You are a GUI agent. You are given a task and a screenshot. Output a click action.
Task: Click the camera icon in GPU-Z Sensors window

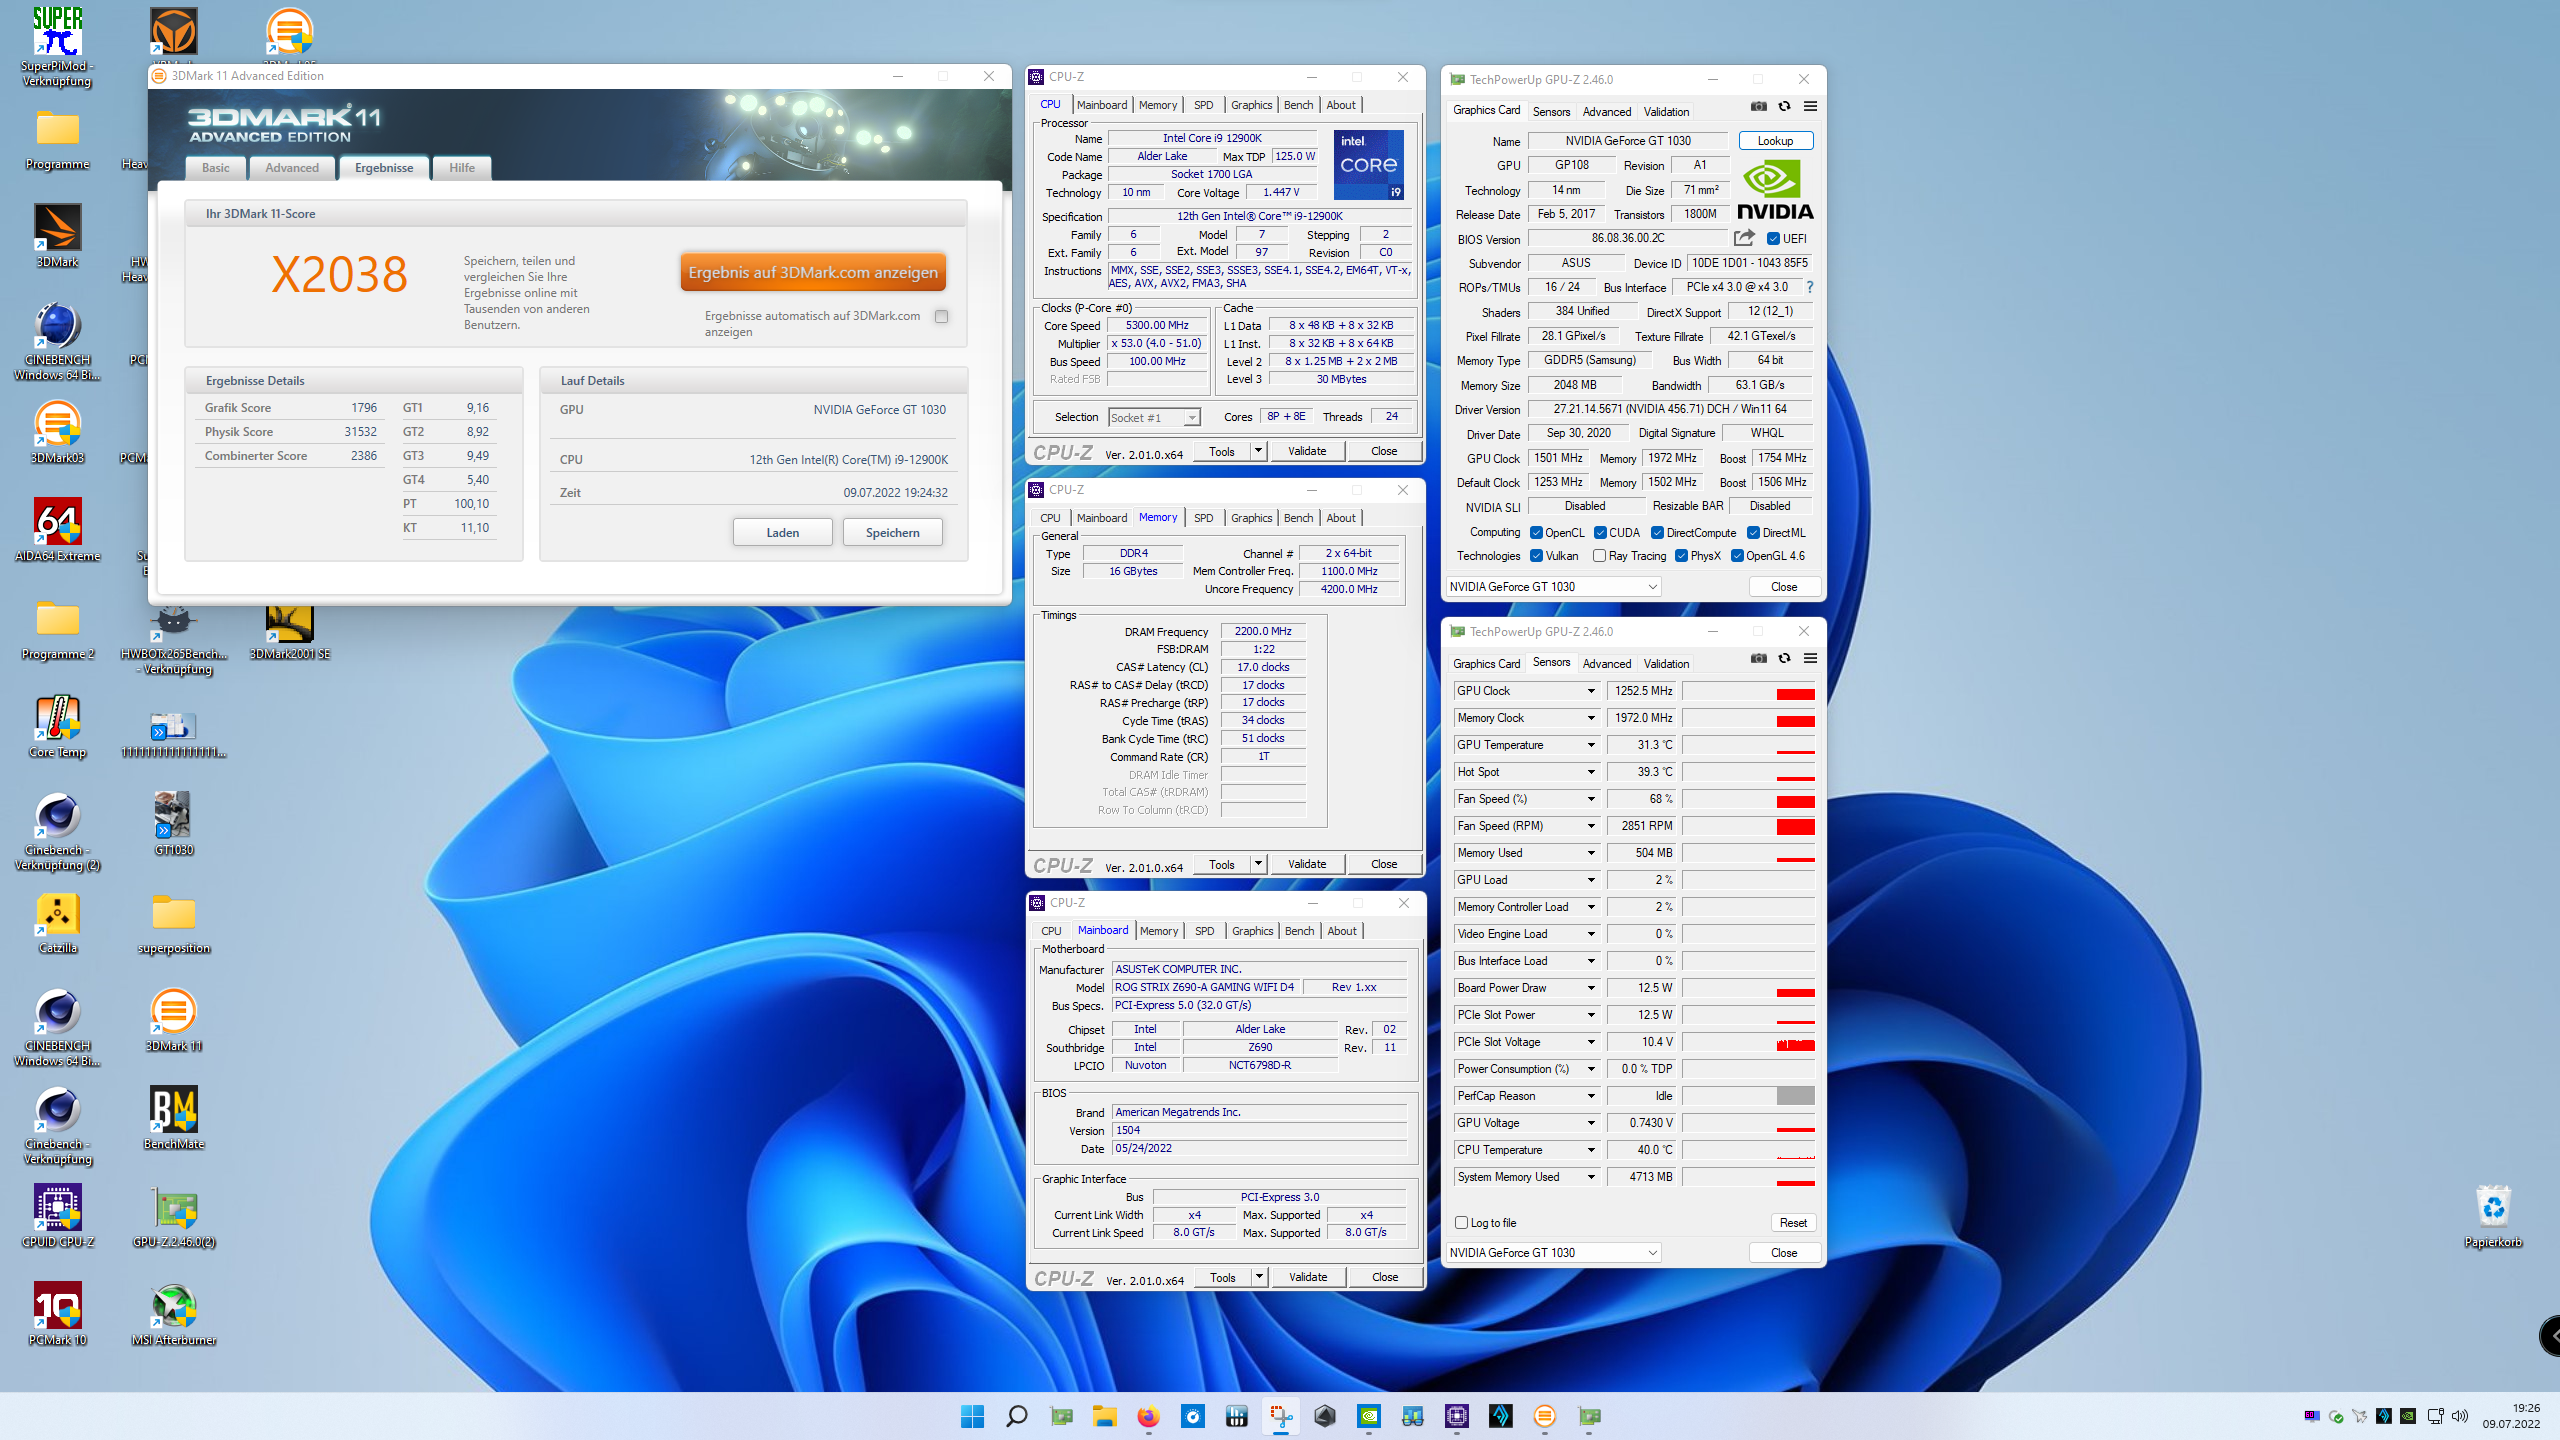point(1759,659)
